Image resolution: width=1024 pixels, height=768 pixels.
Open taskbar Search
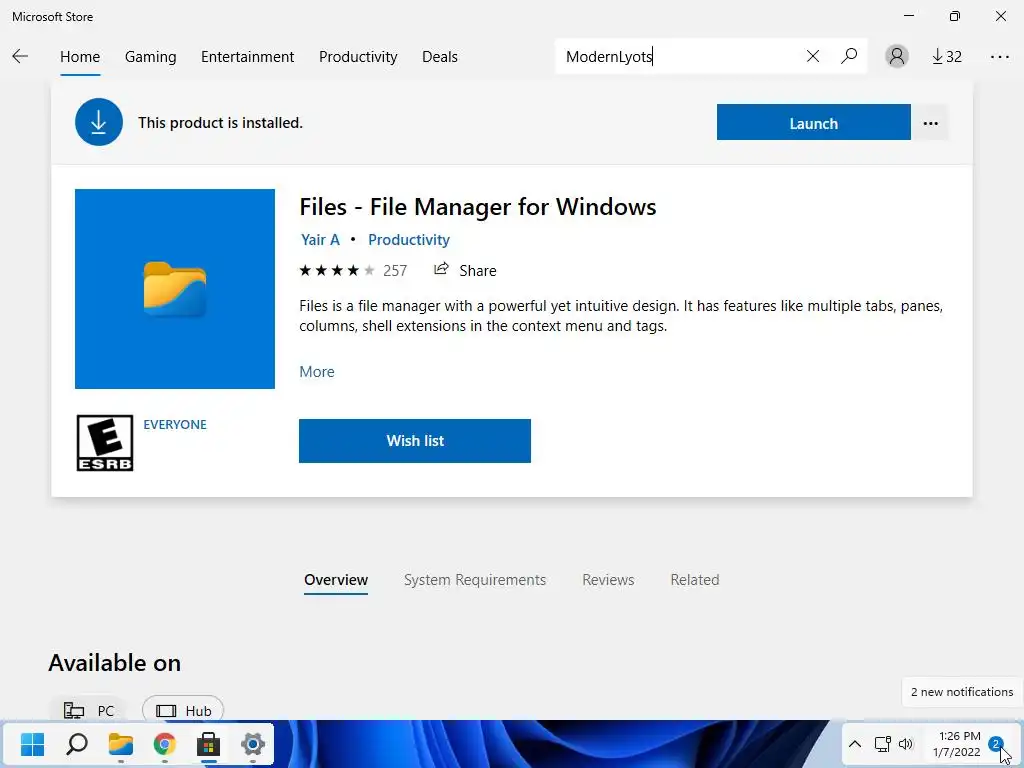point(77,744)
